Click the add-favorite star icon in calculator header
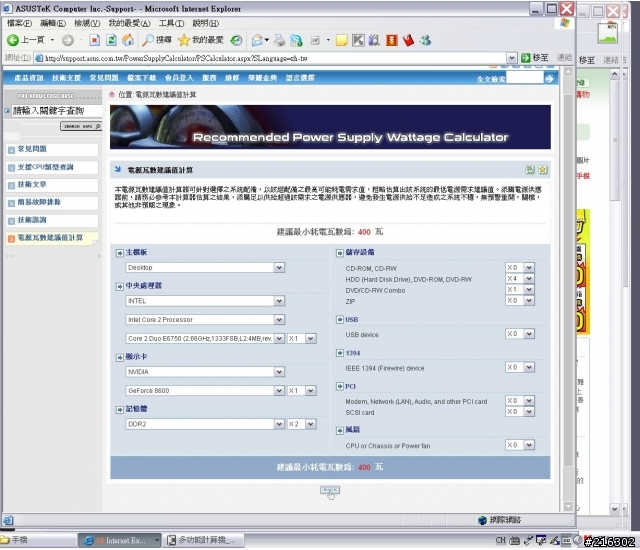 [x=542, y=170]
